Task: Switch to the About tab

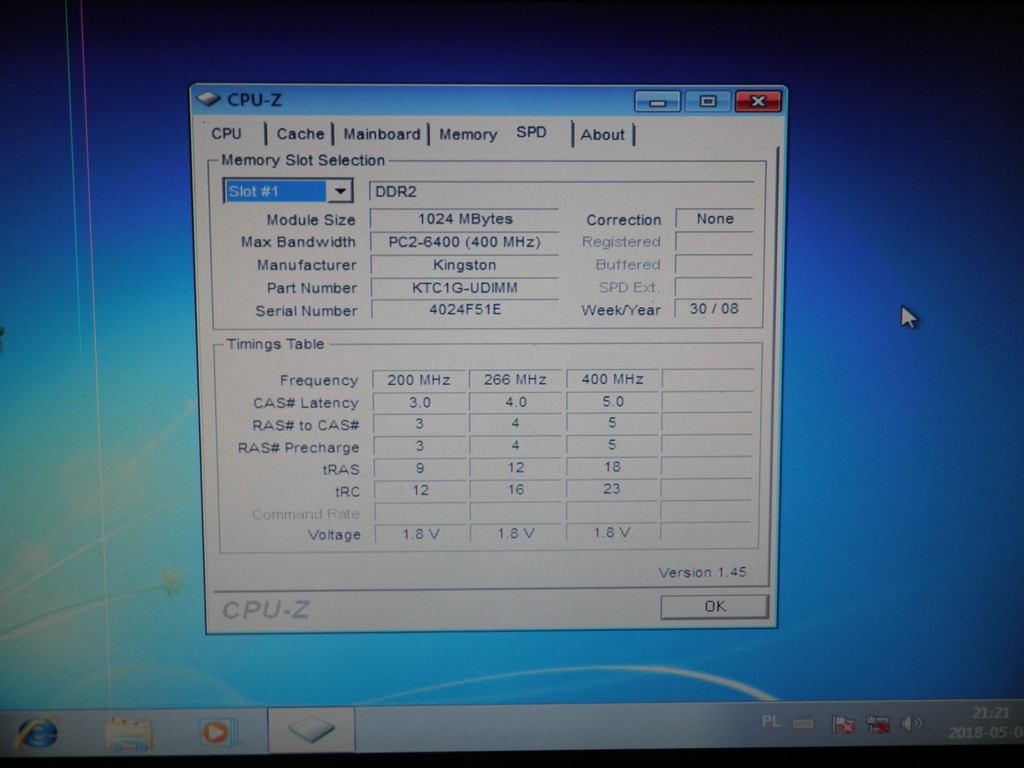Action: pyautogui.click(x=602, y=135)
